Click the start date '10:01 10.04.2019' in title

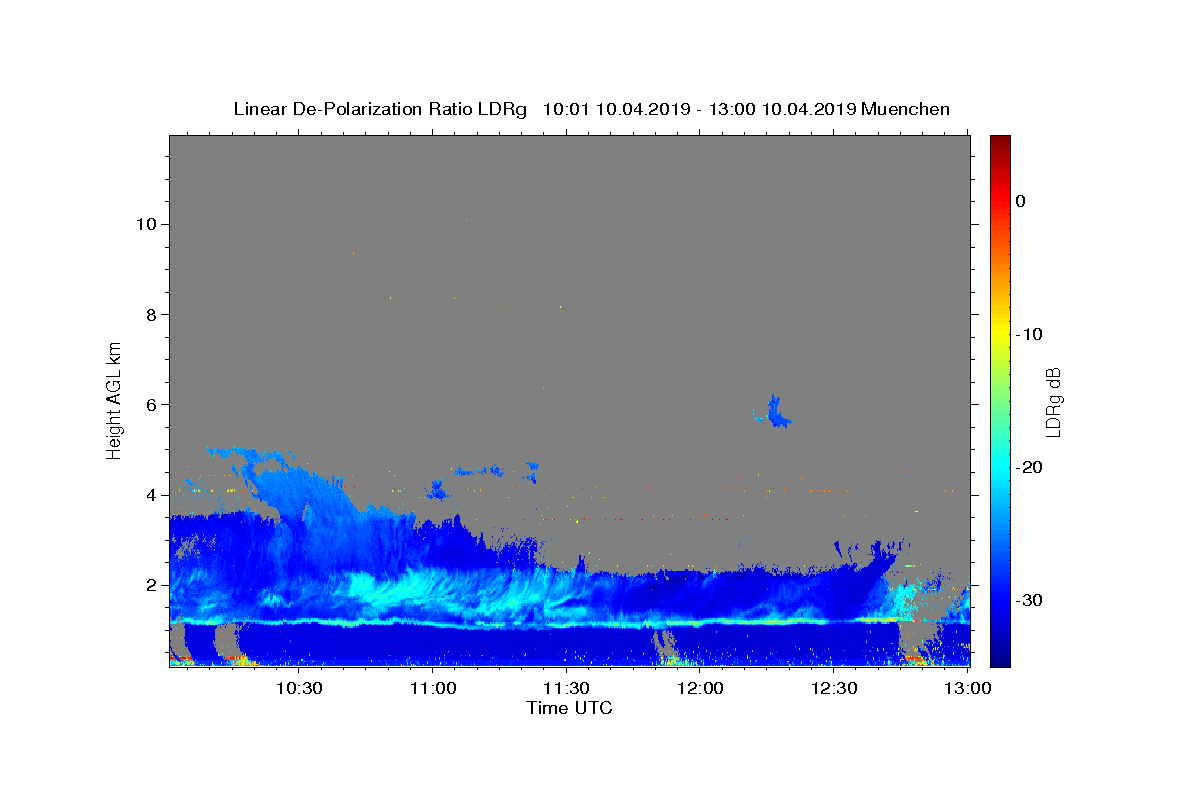(615, 109)
